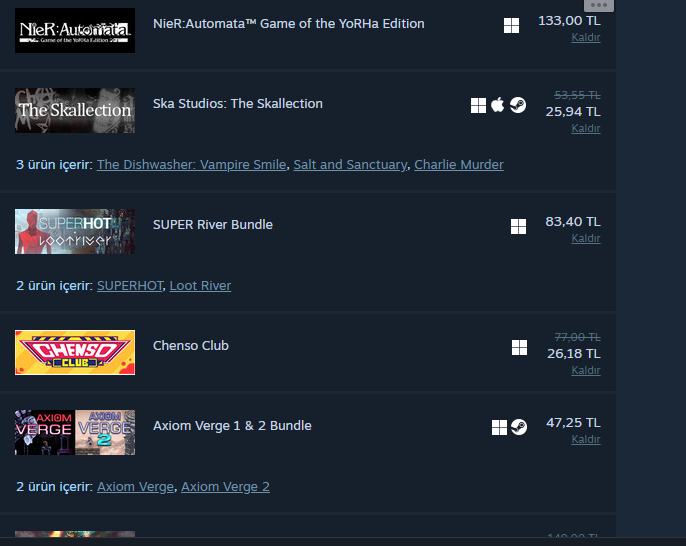The height and width of the screenshot is (546, 686).
Task: Go to Charlie Murder page
Action: (x=459, y=165)
